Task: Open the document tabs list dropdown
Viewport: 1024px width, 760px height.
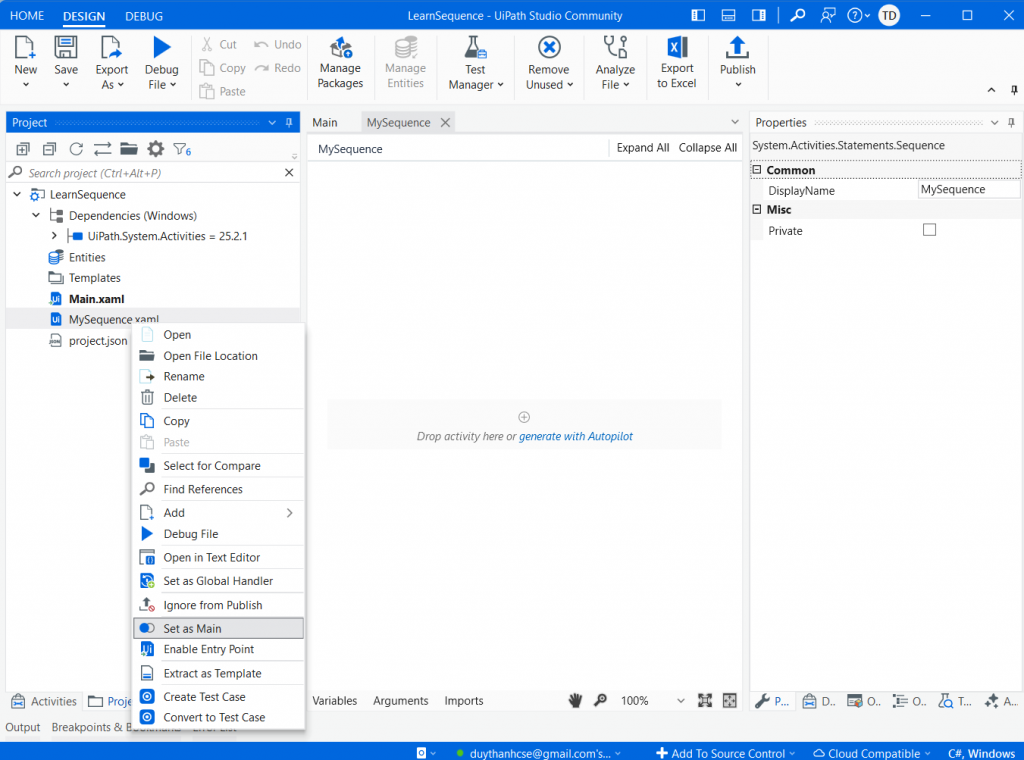Action: click(x=735, y=122)
